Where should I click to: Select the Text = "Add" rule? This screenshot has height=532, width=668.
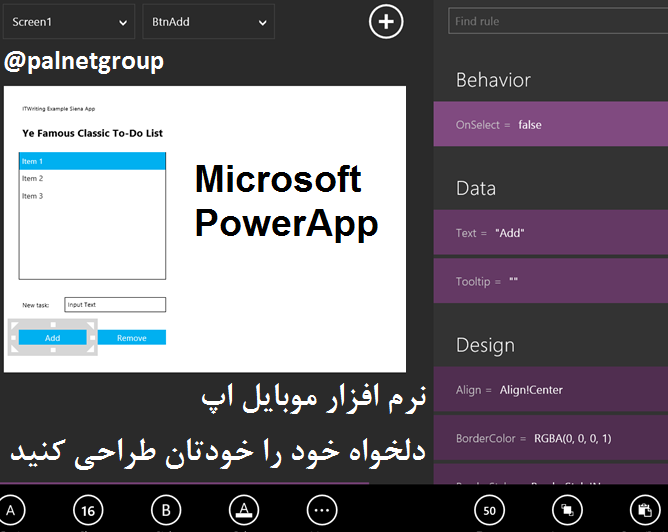pyautogui.click(x=551, y=233)
